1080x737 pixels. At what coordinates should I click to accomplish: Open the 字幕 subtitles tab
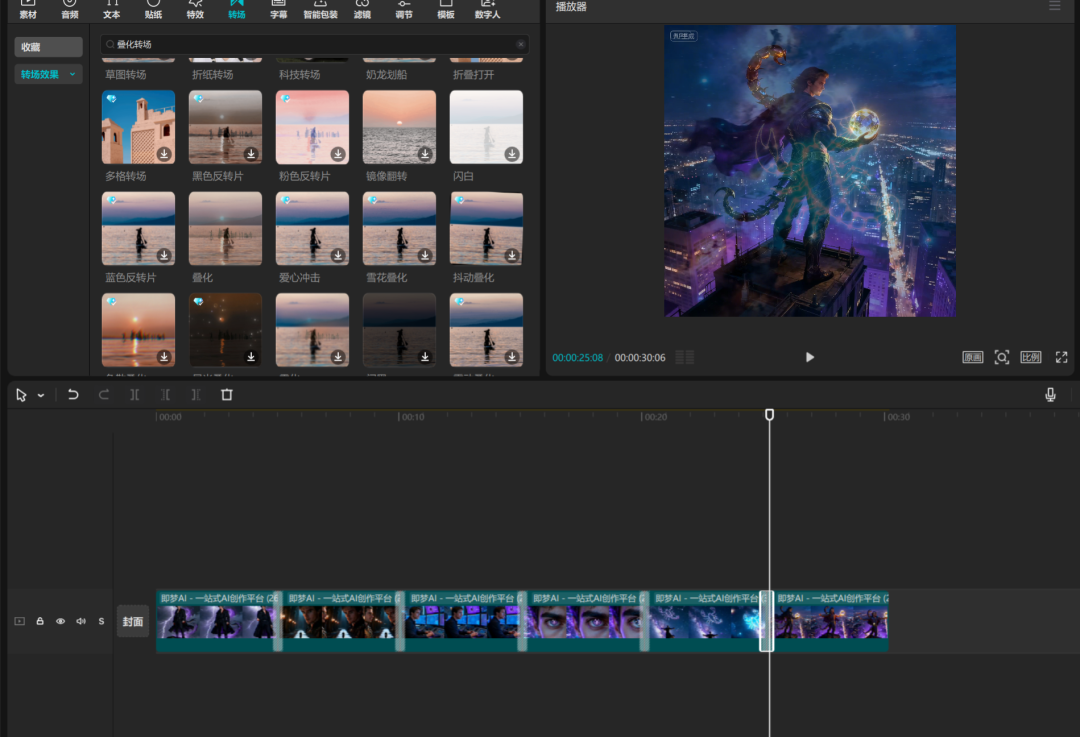pyautogui.click(x=278, y=10)
